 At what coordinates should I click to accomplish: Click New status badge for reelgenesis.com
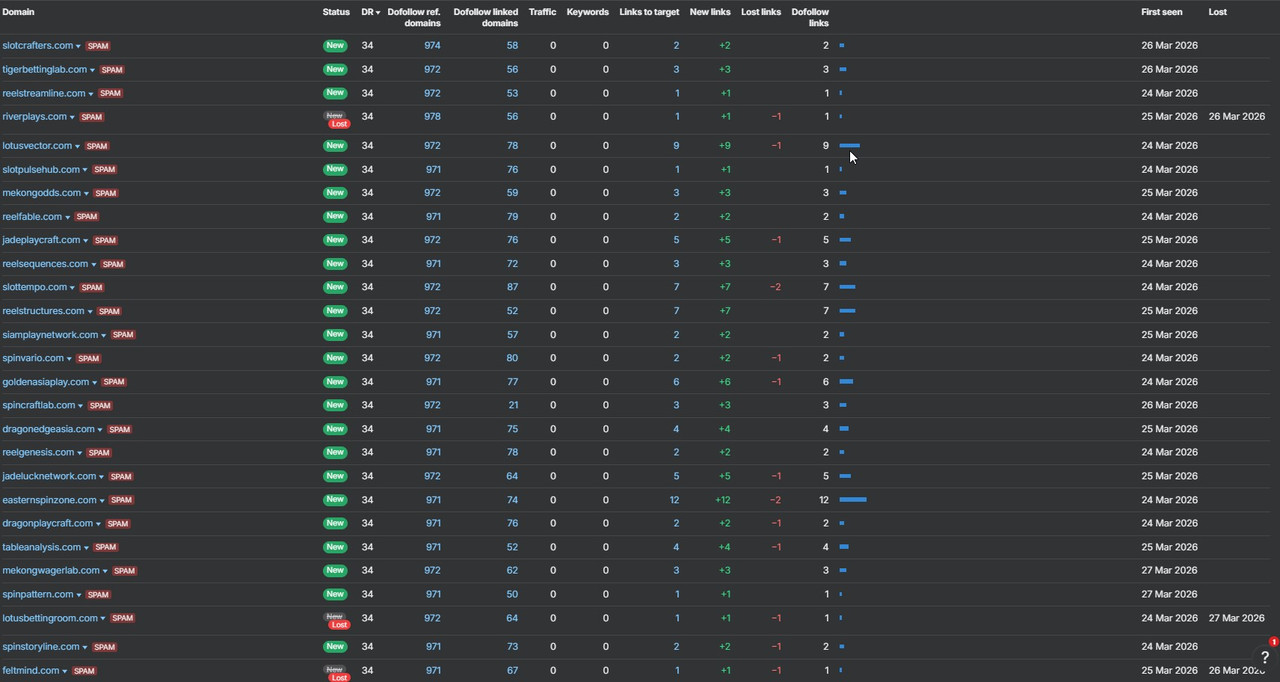pyautogui.click(x=335, y=453)
